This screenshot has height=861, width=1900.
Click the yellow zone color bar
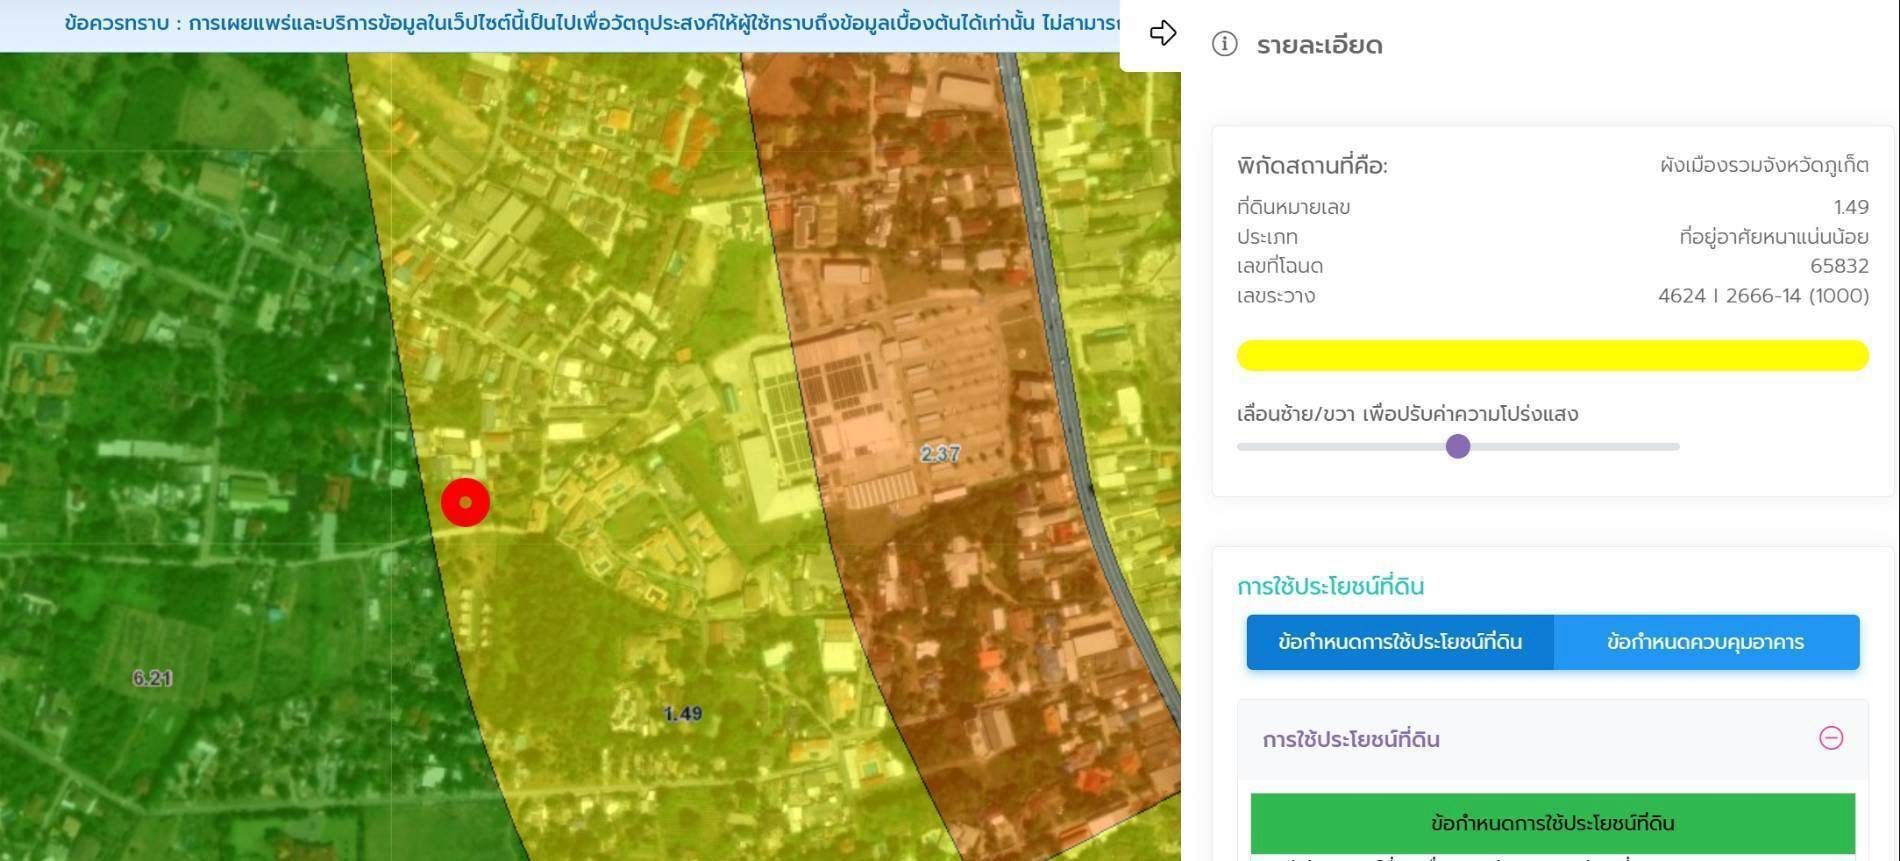pos(1552,356)
